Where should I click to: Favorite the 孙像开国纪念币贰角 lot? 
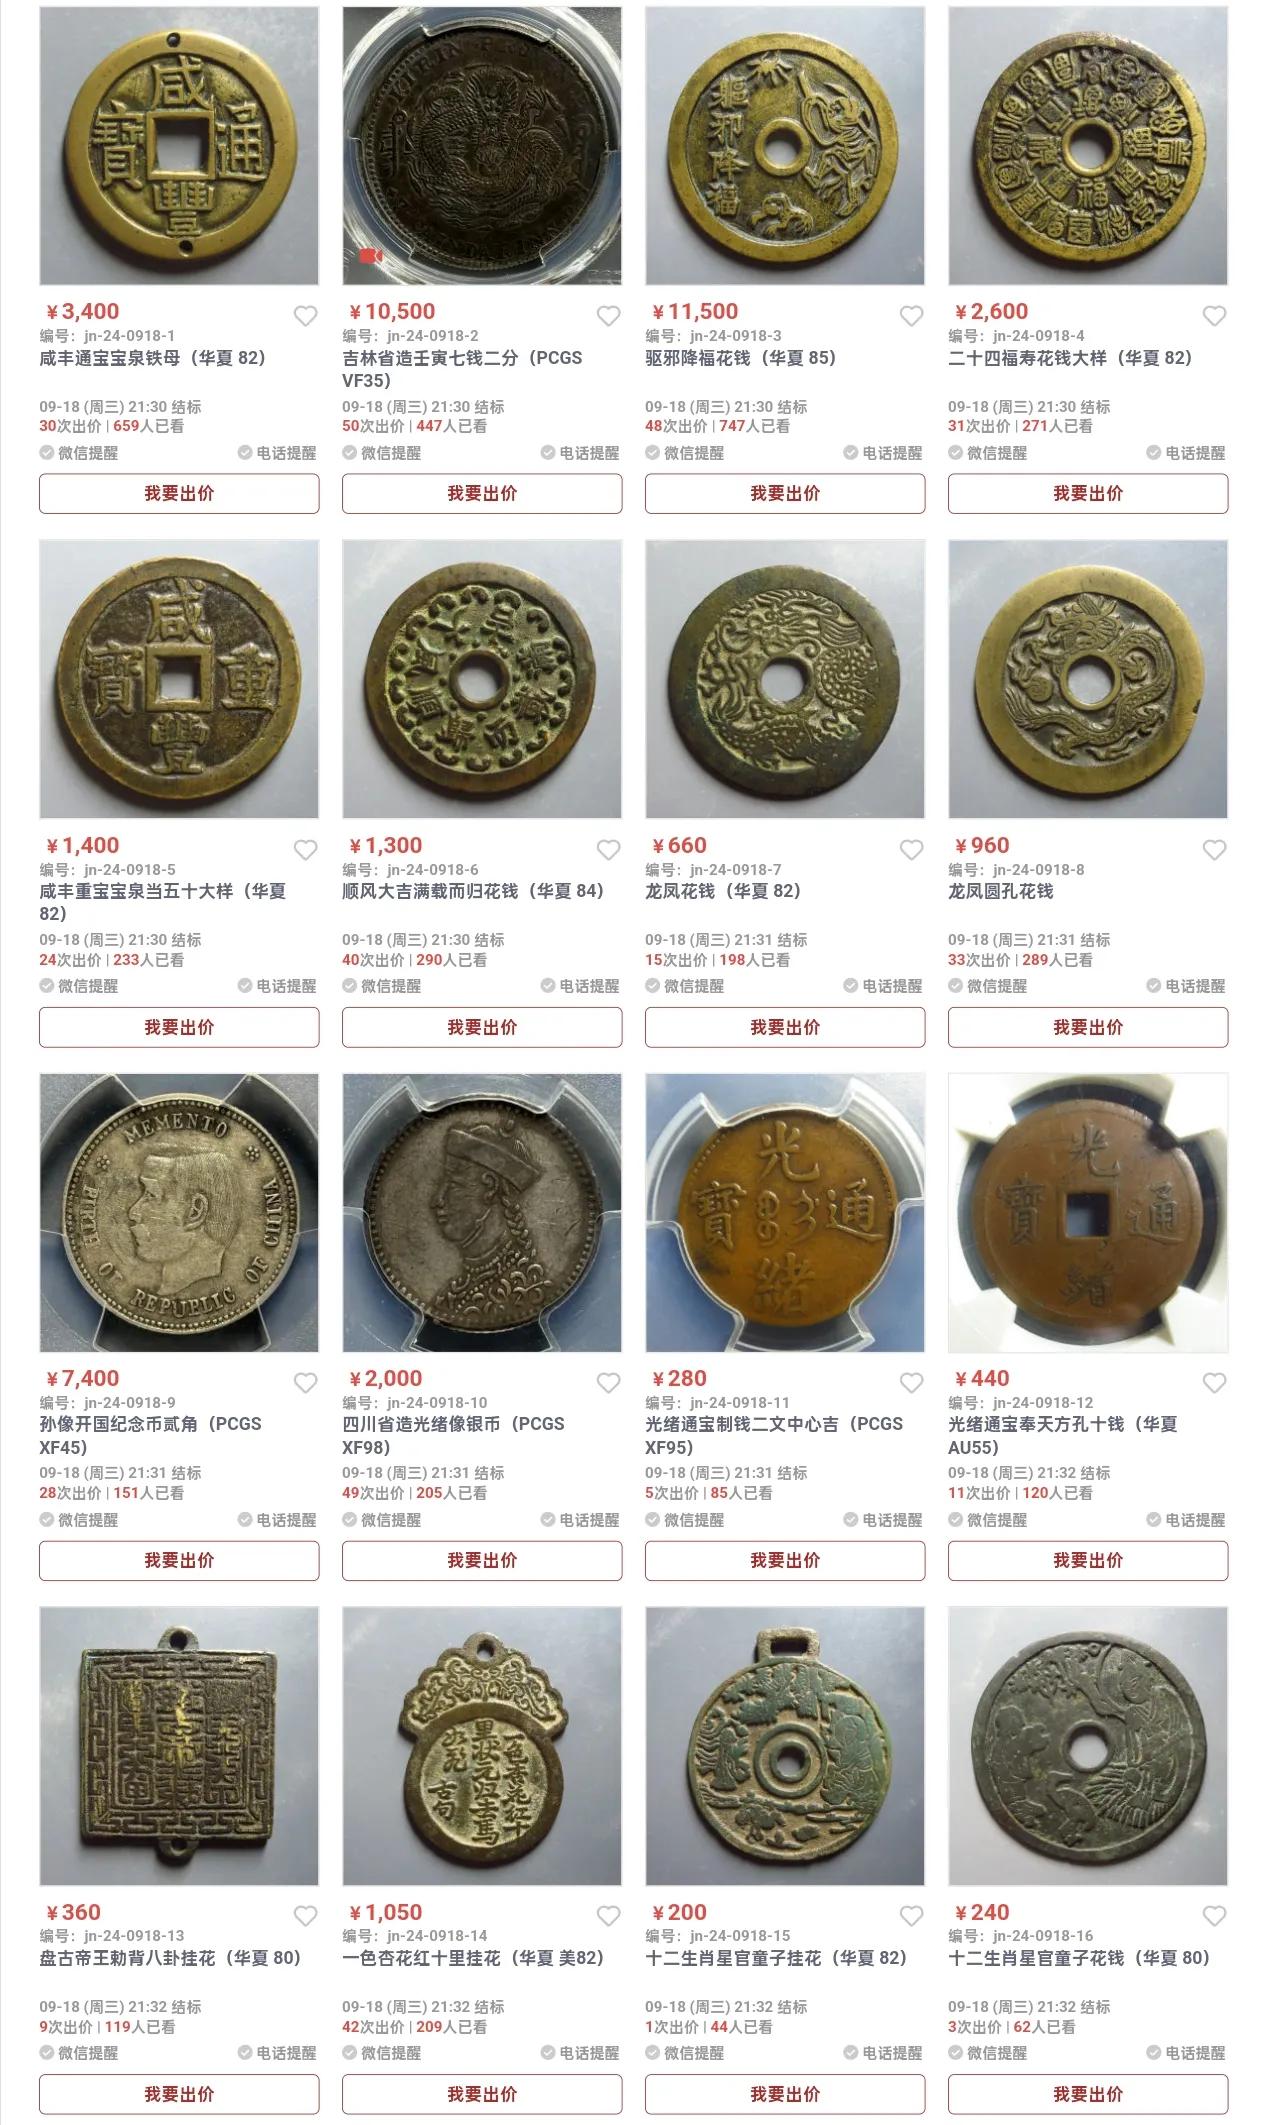(x=305, y=1383)
